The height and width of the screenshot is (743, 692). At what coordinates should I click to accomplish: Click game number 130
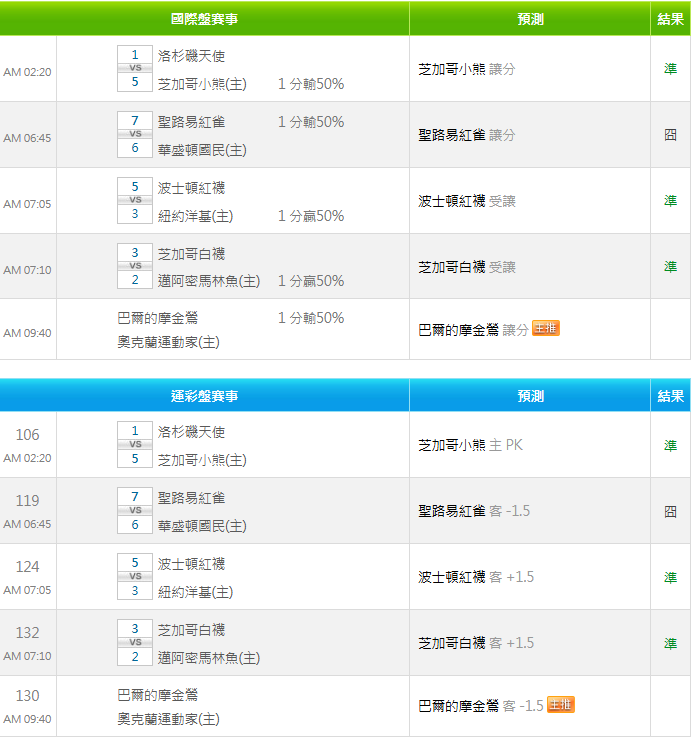(x=27, y=695)
